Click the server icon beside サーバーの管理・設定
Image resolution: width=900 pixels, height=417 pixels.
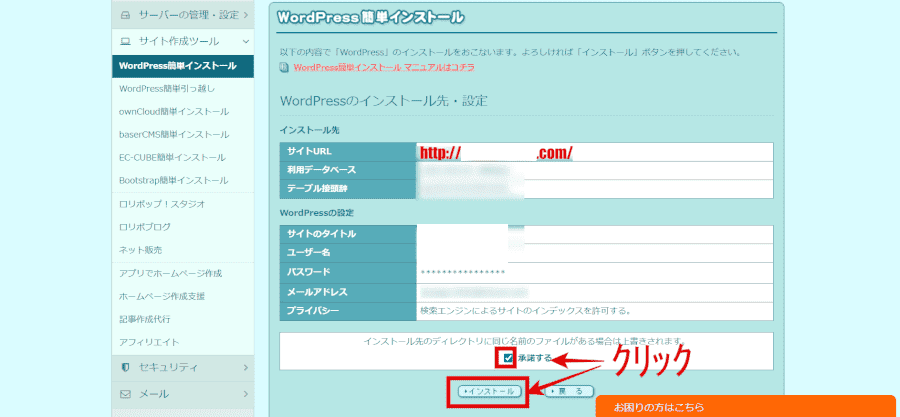point(125,15)
